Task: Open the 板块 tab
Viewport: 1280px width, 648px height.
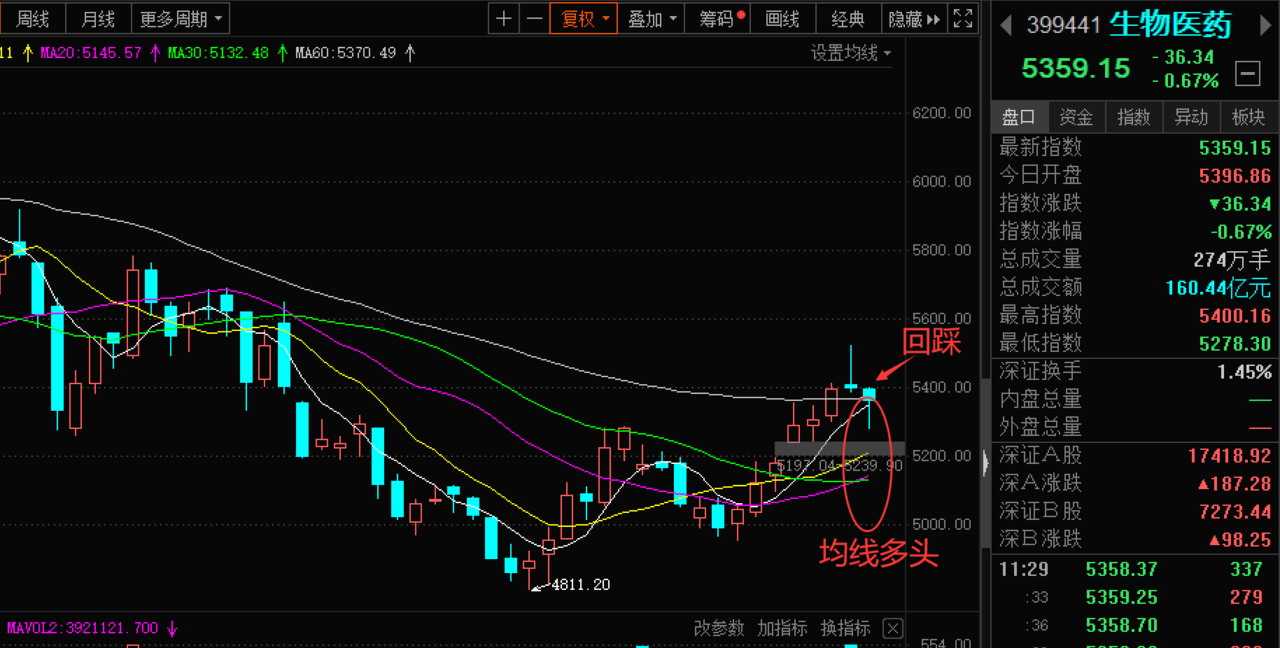Action: (x=1249, y=117)
